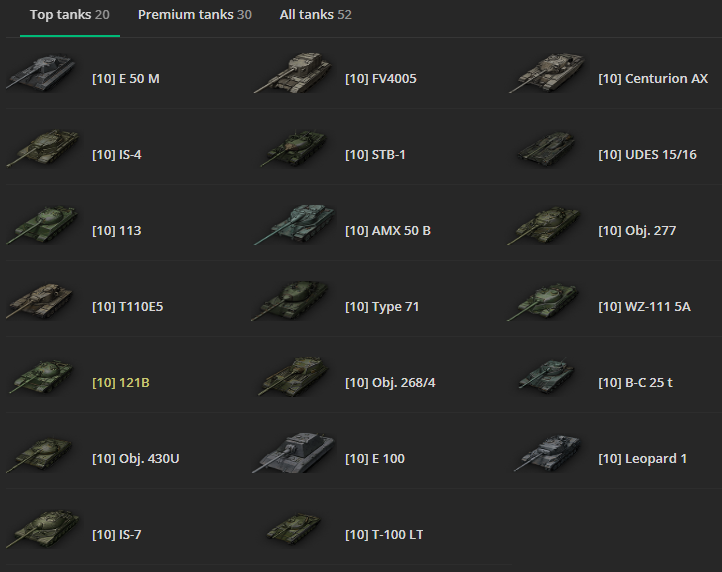
Task: Select the text [10] IS-4
Action: point(116,155)
